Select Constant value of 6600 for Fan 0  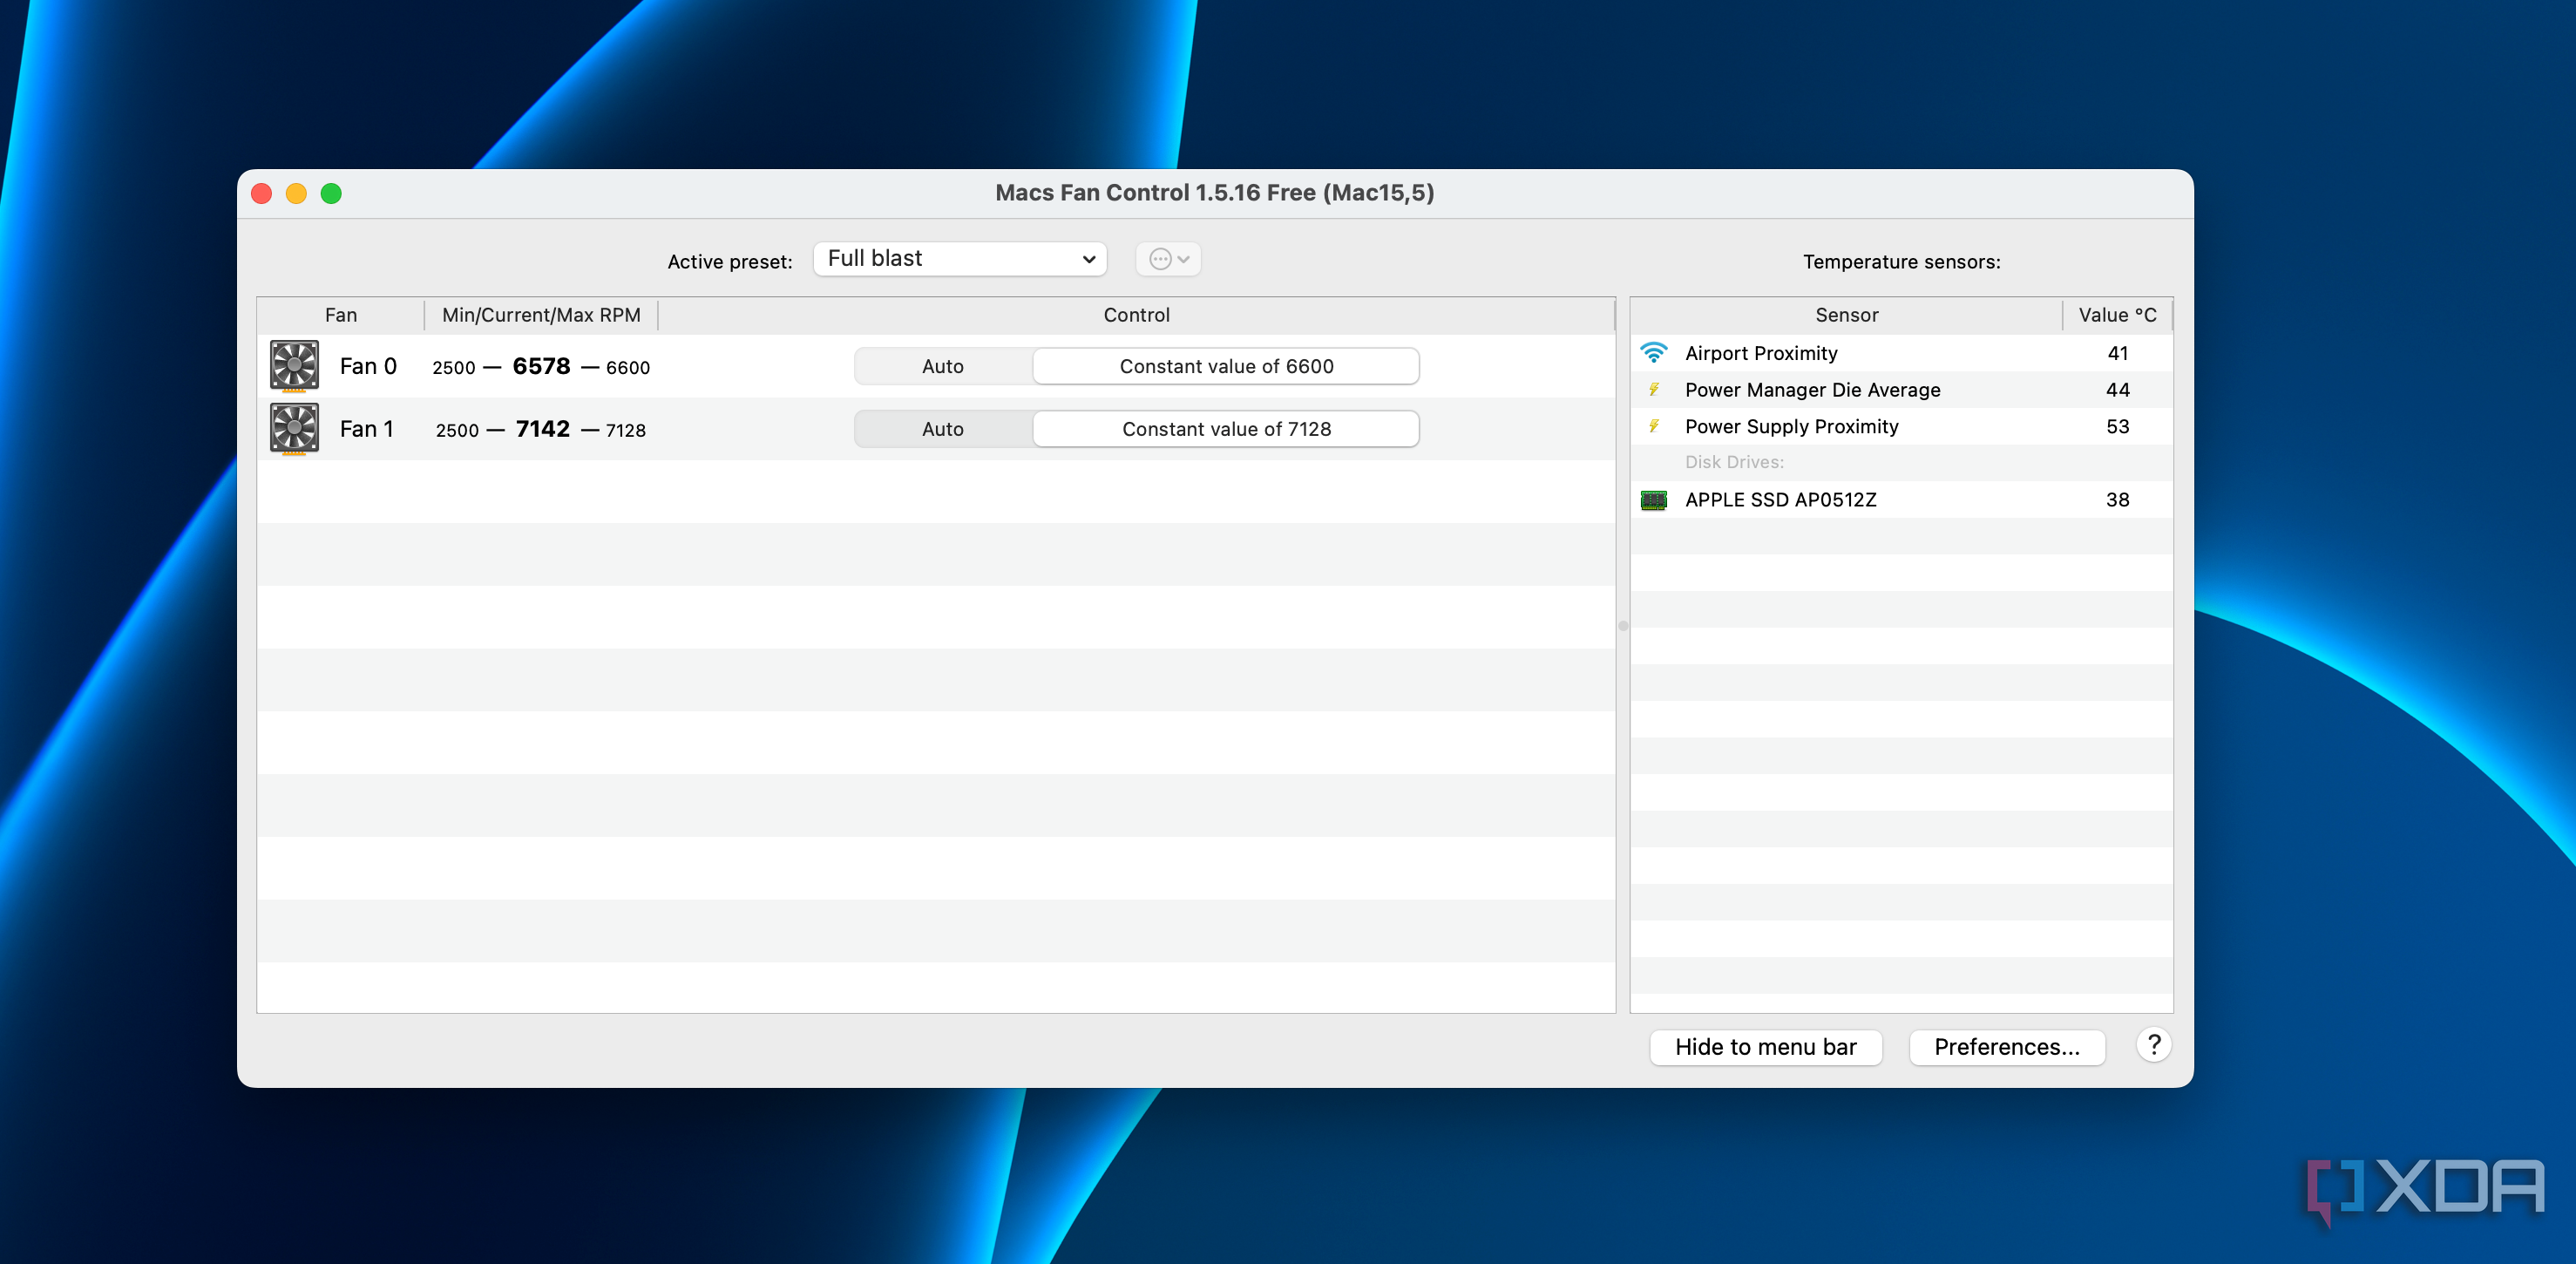[1226, 366]
